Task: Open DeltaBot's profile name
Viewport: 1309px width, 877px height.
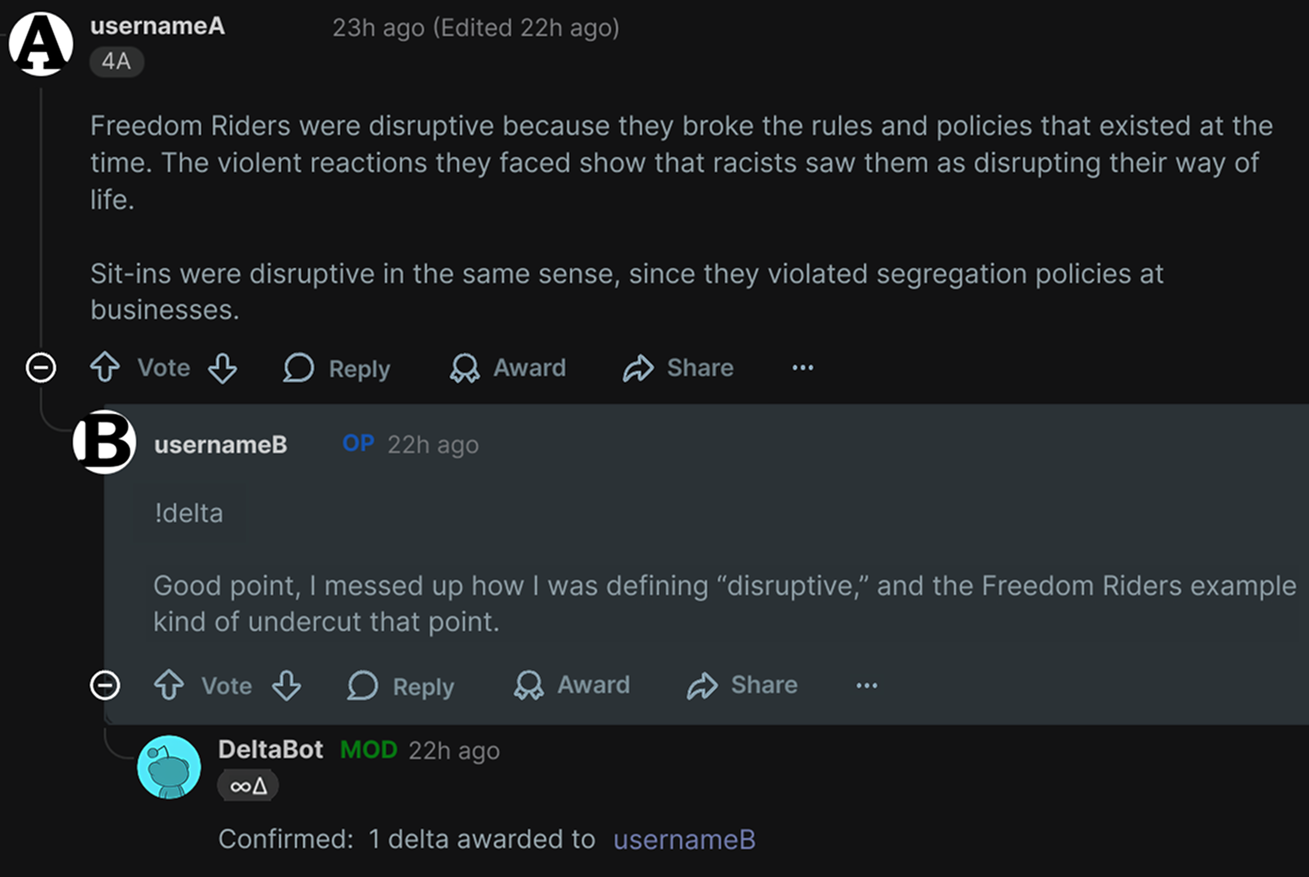Action: pos(270,750)
